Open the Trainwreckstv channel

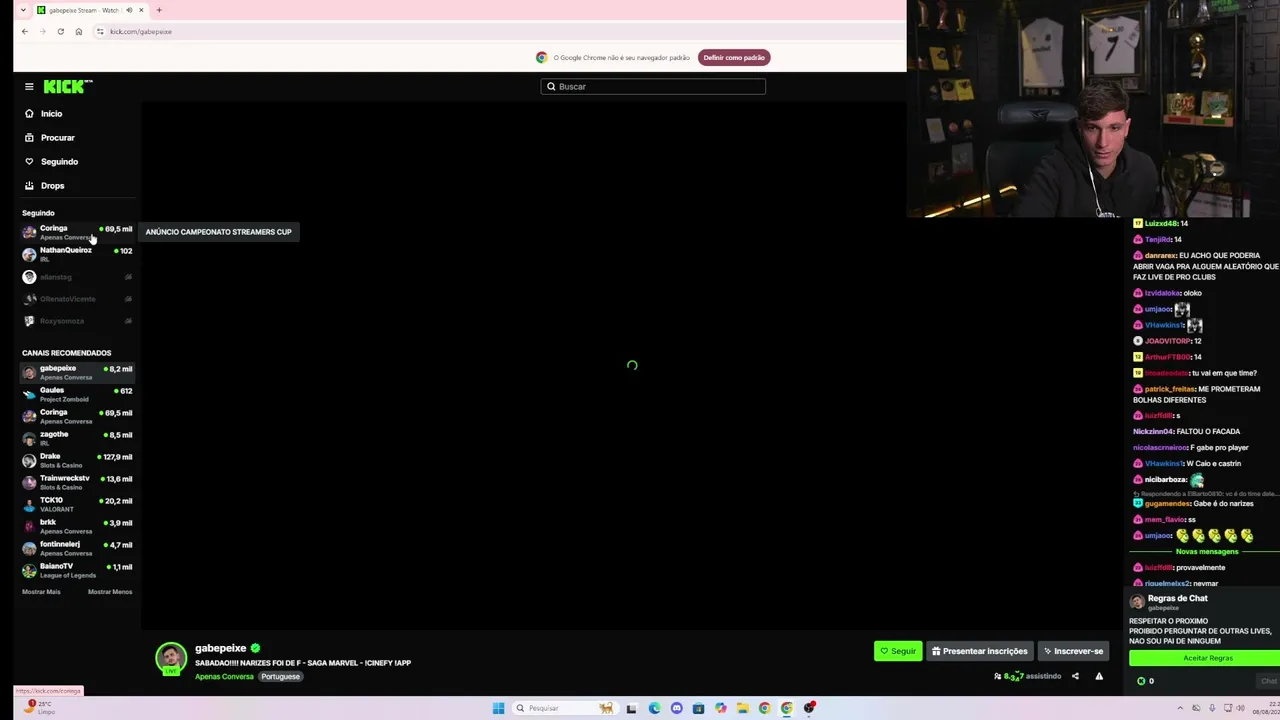click(77, 482)
